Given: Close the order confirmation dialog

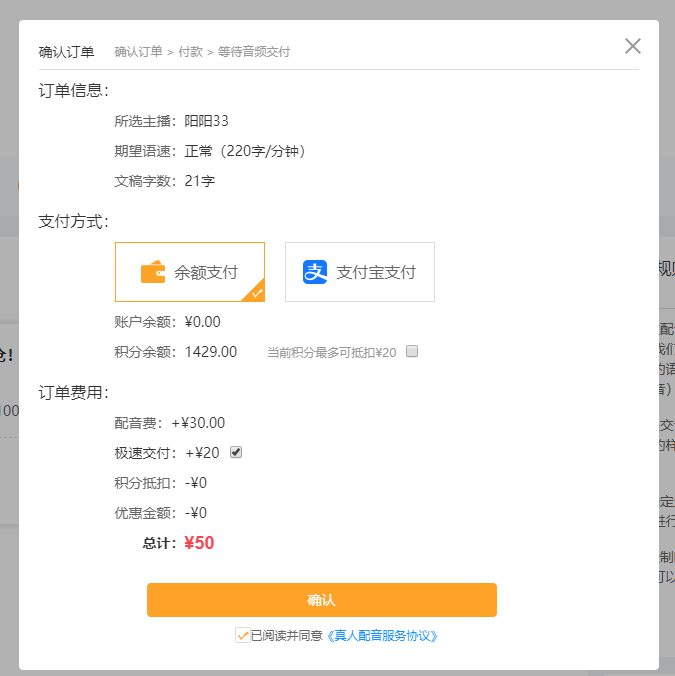Looking at the screenshot, I should (632, 46).
